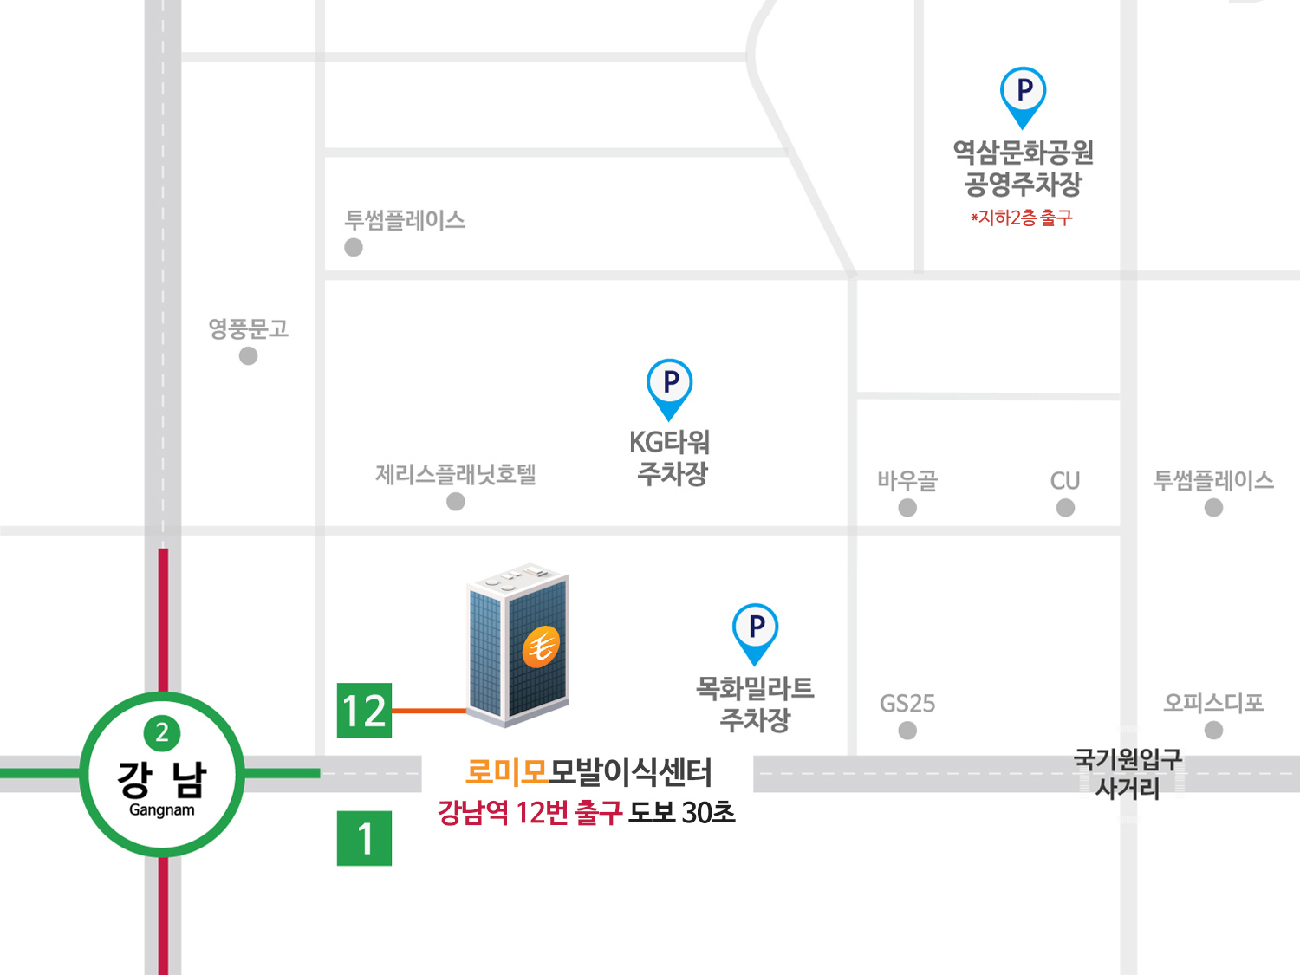Viewport: 1300px width, 975px height.
Task: Click the KG타워 주차장 parking pin
Action: point(669,389)
